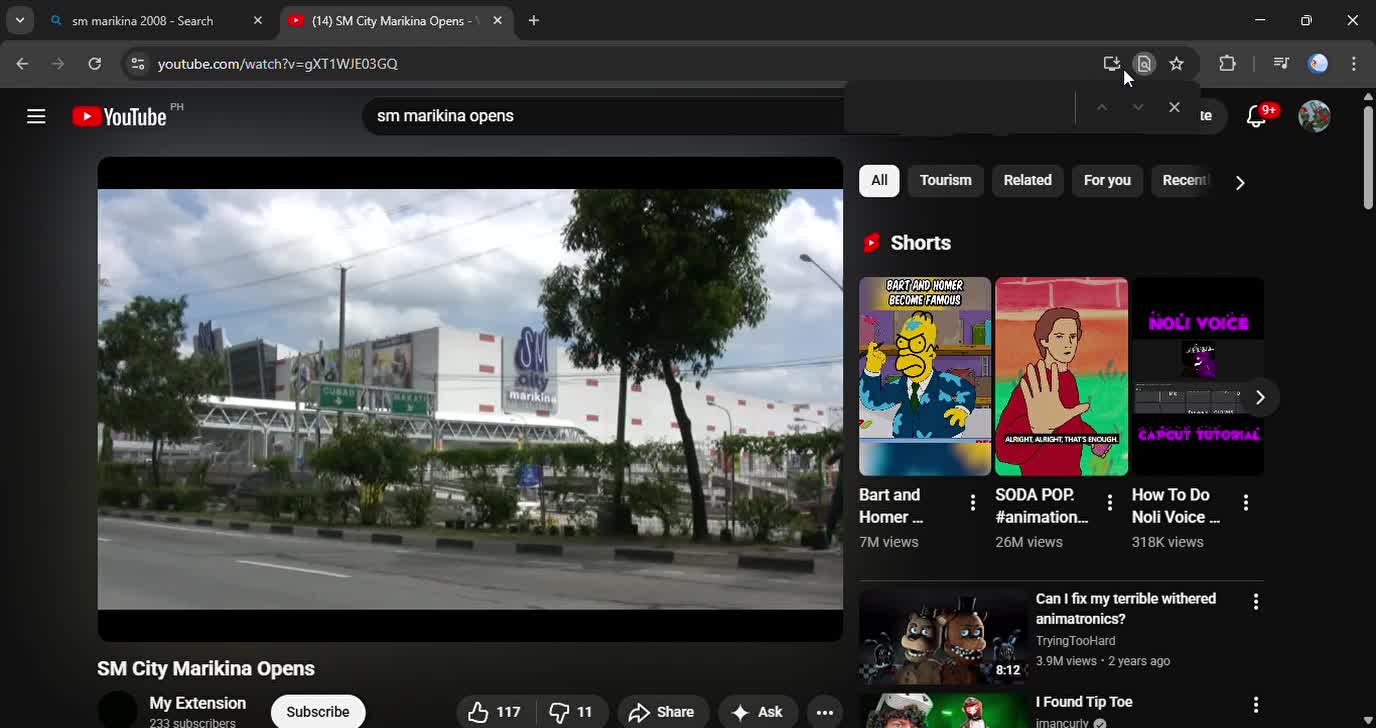
Task: Open the media controls icon
Action: point(1281,63)
